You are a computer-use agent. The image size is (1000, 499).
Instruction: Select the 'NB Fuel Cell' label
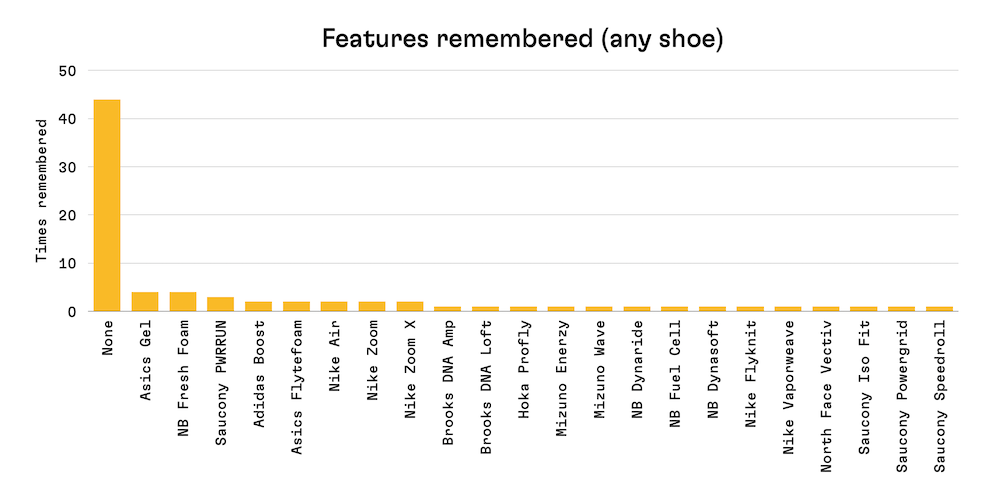[675, 368]
